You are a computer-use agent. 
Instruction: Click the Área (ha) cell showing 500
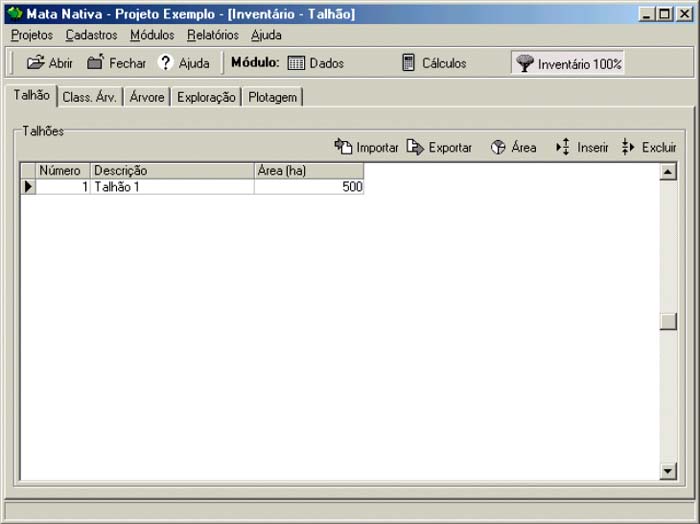(x=309, y=187)
